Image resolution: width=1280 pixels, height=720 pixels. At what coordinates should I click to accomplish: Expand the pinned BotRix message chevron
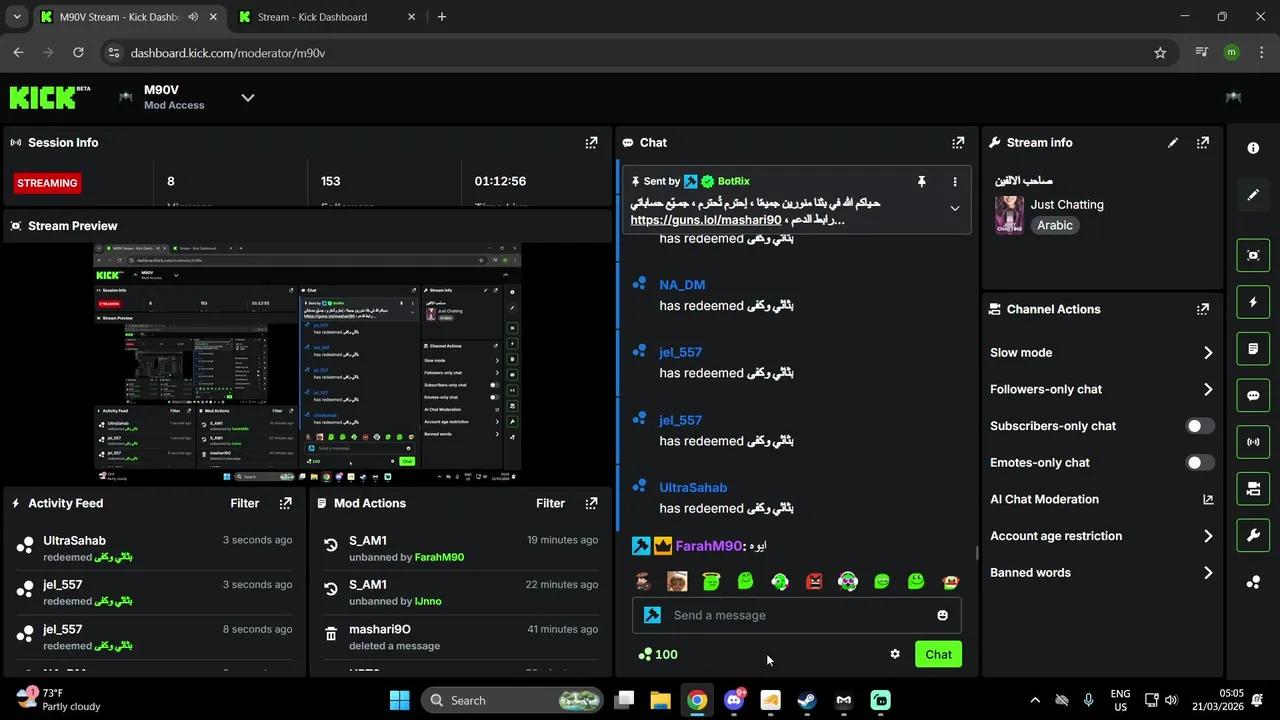point(955,209)
